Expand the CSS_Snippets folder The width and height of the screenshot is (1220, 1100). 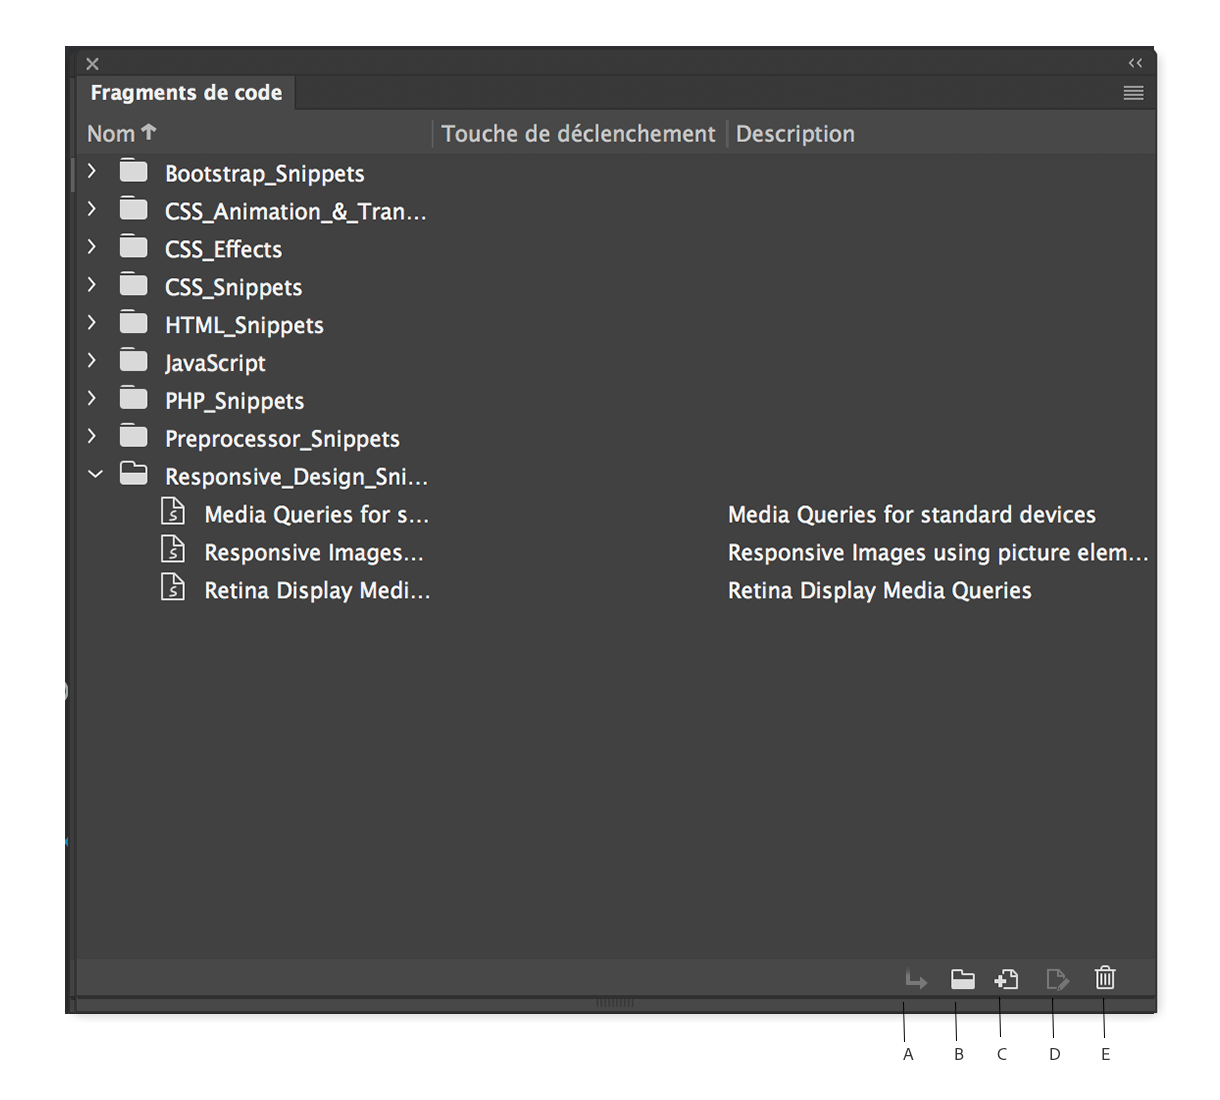[x=92, y=285]
